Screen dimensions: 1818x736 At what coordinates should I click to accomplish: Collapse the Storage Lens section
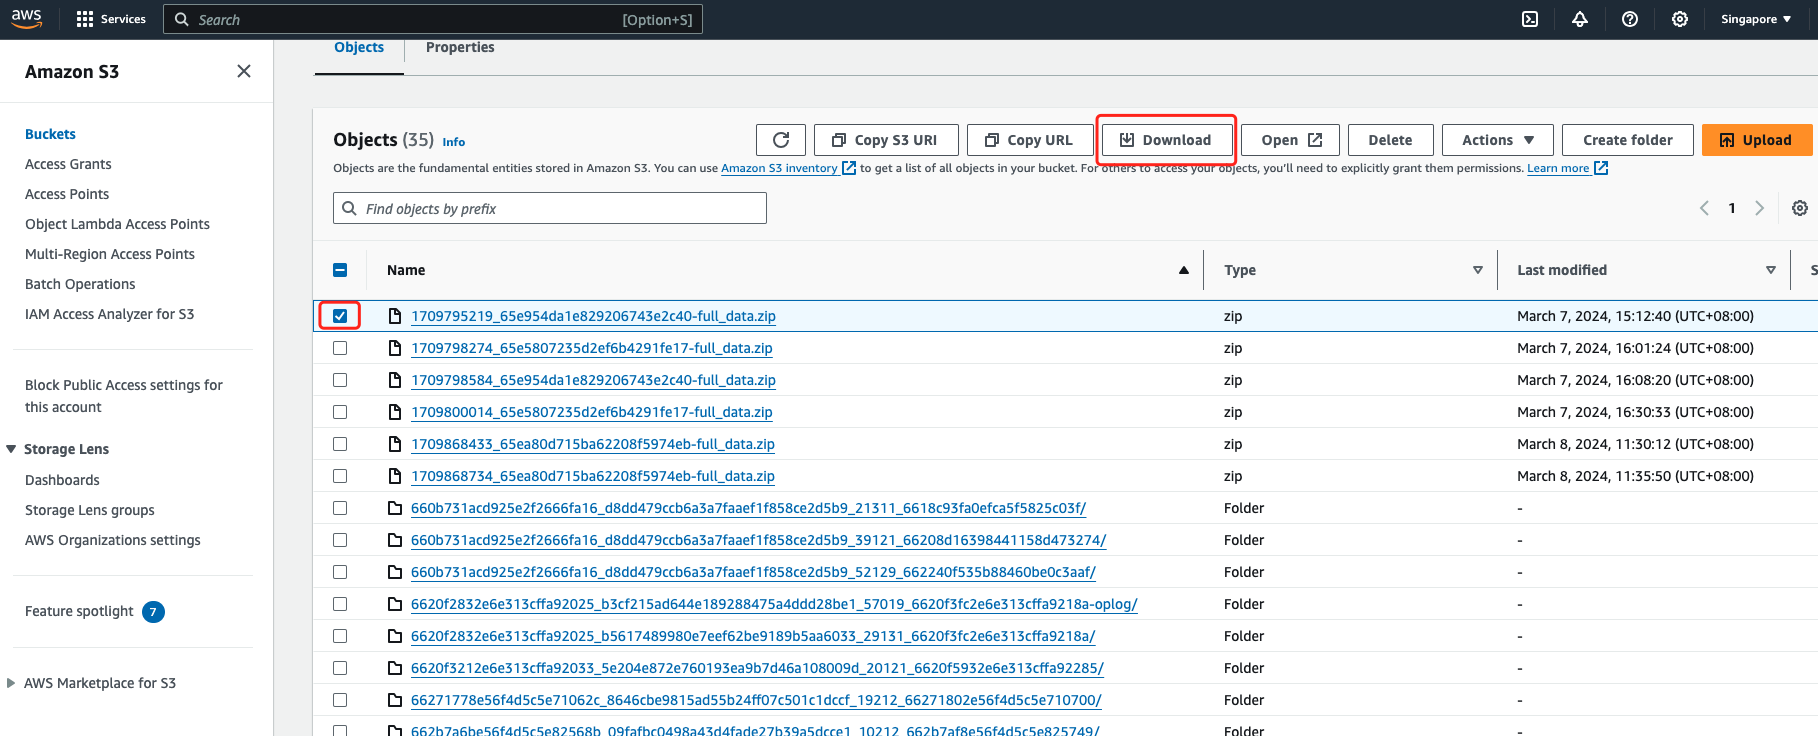(x=11, y=449)
